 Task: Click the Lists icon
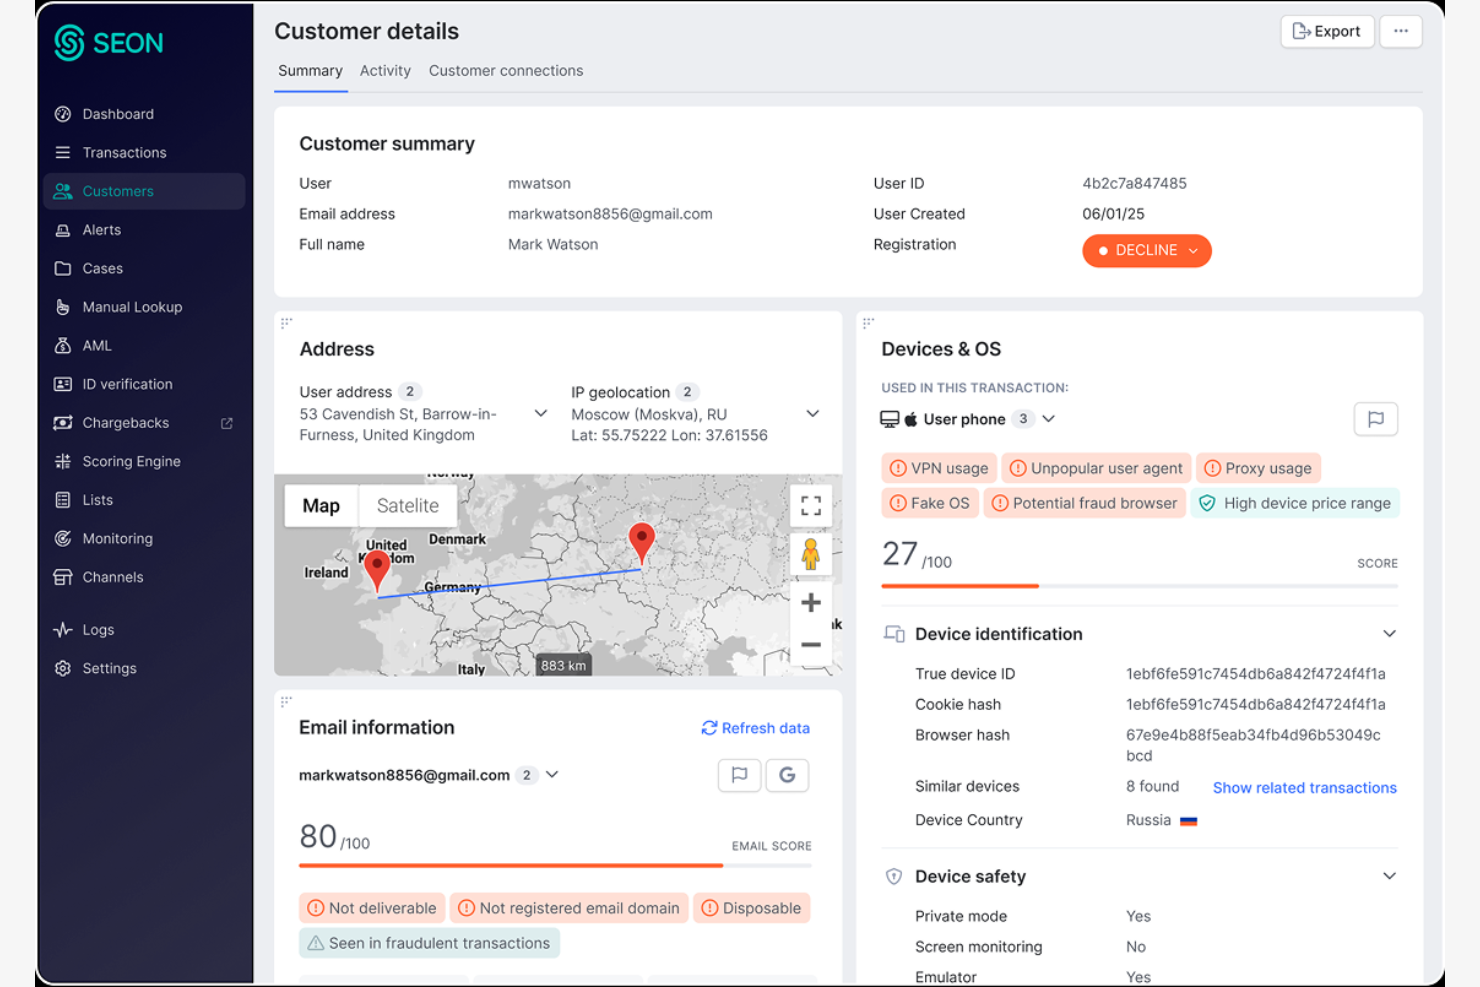click(63, 500)
